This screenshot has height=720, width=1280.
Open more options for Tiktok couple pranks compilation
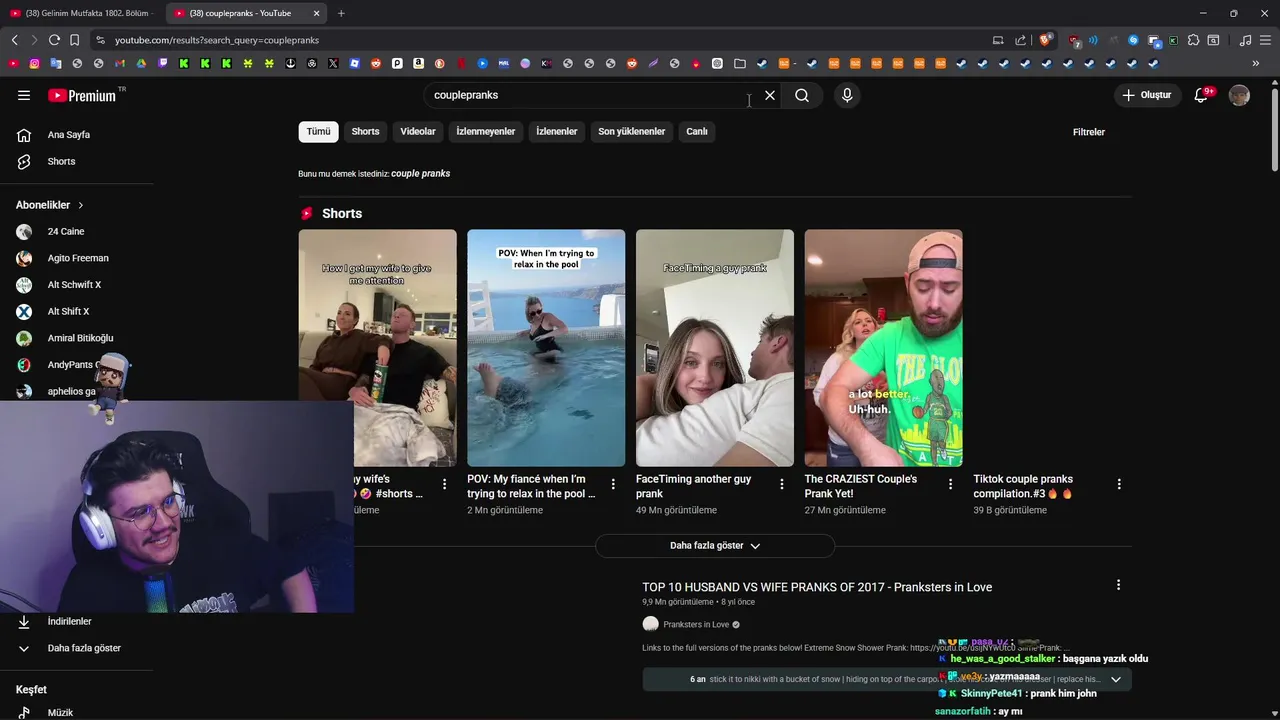(1118, 484)
